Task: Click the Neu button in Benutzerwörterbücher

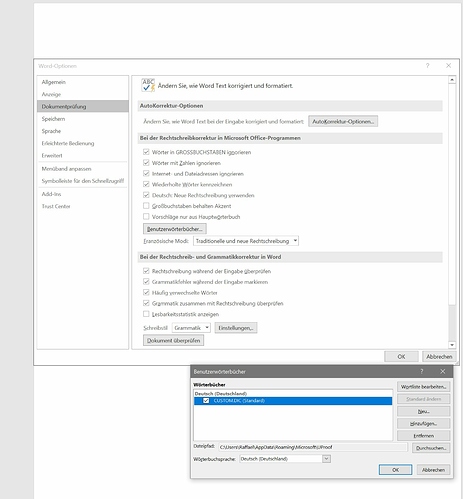Action: pos(424,412)
